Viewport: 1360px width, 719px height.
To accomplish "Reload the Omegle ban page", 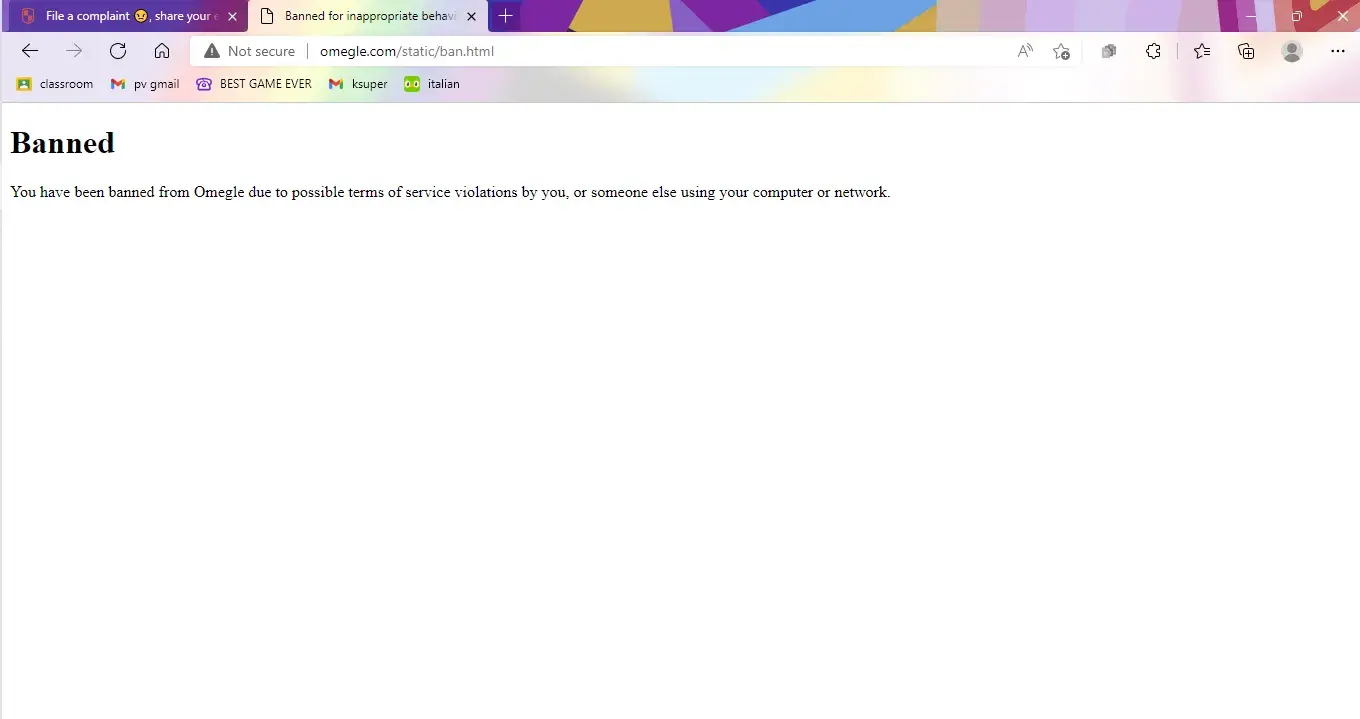I will (118, 51).
